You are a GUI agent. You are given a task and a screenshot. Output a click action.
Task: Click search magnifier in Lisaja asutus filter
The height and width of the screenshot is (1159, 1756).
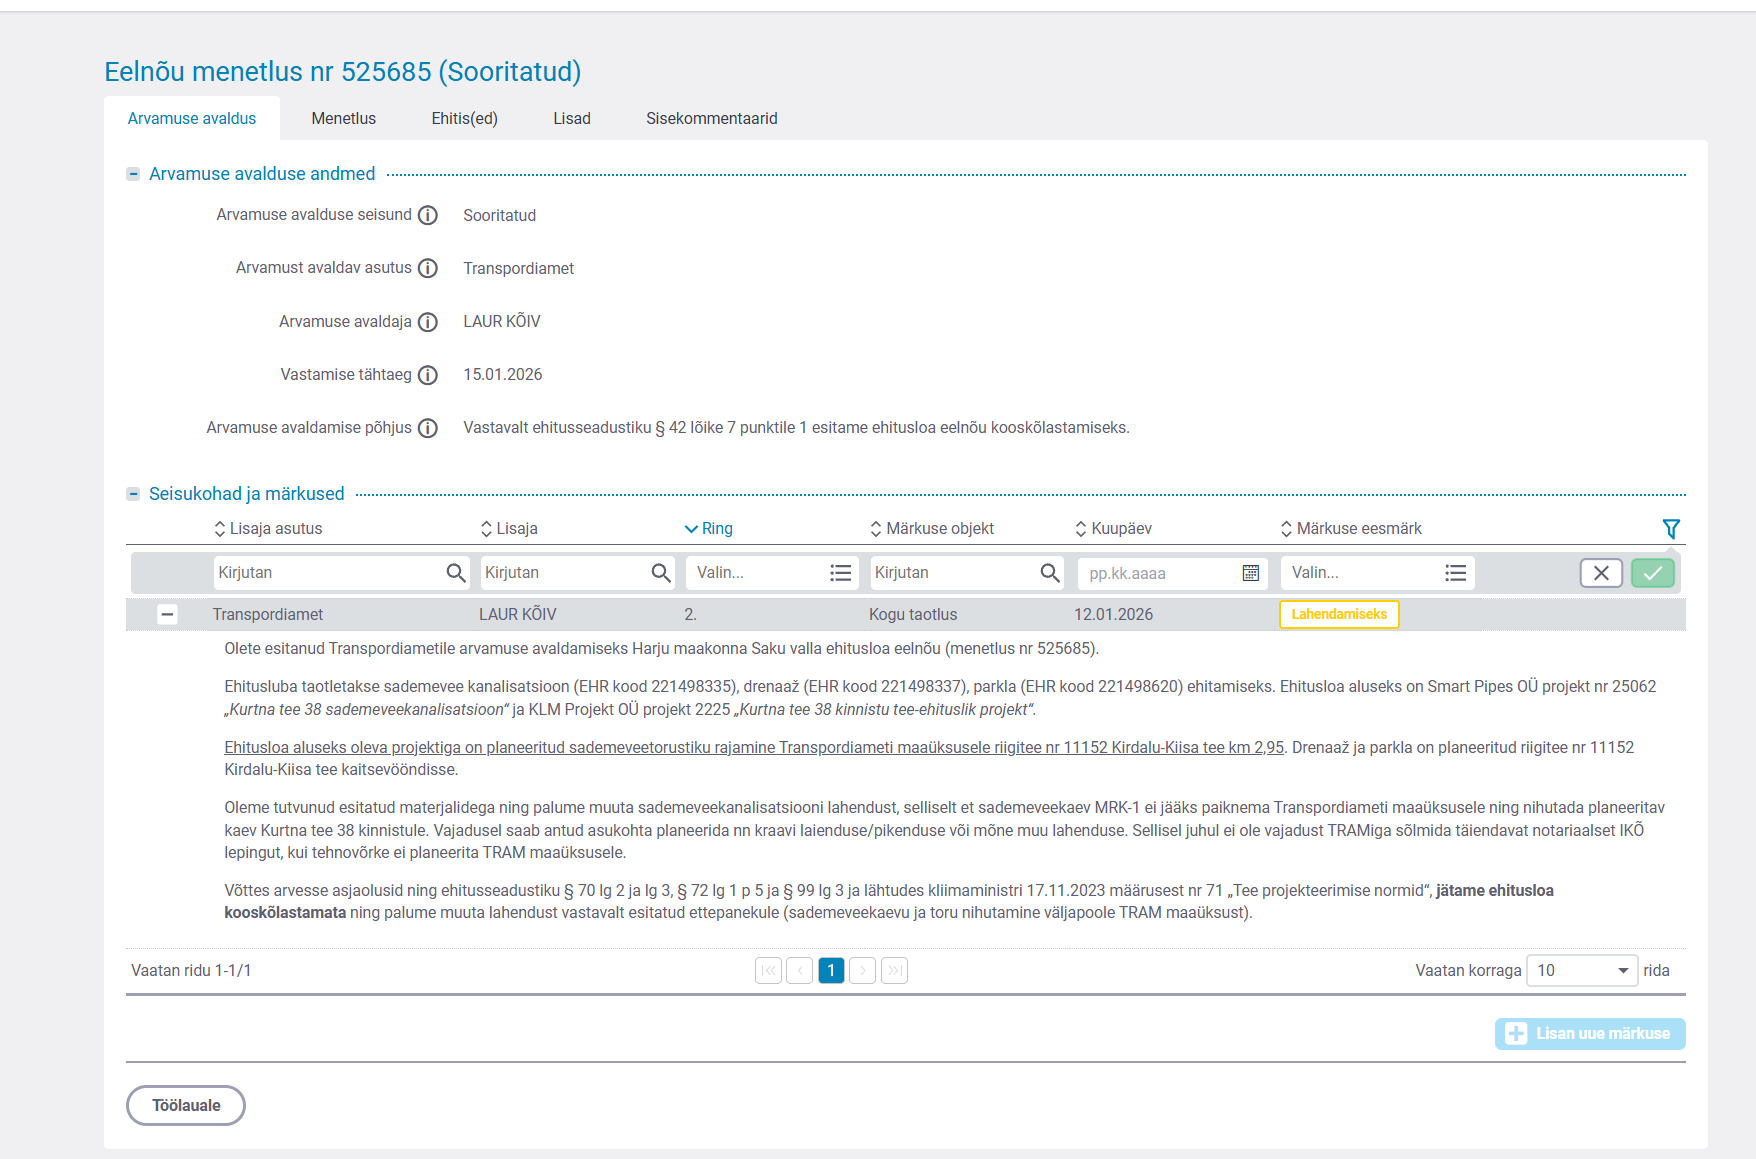(456, 573)
